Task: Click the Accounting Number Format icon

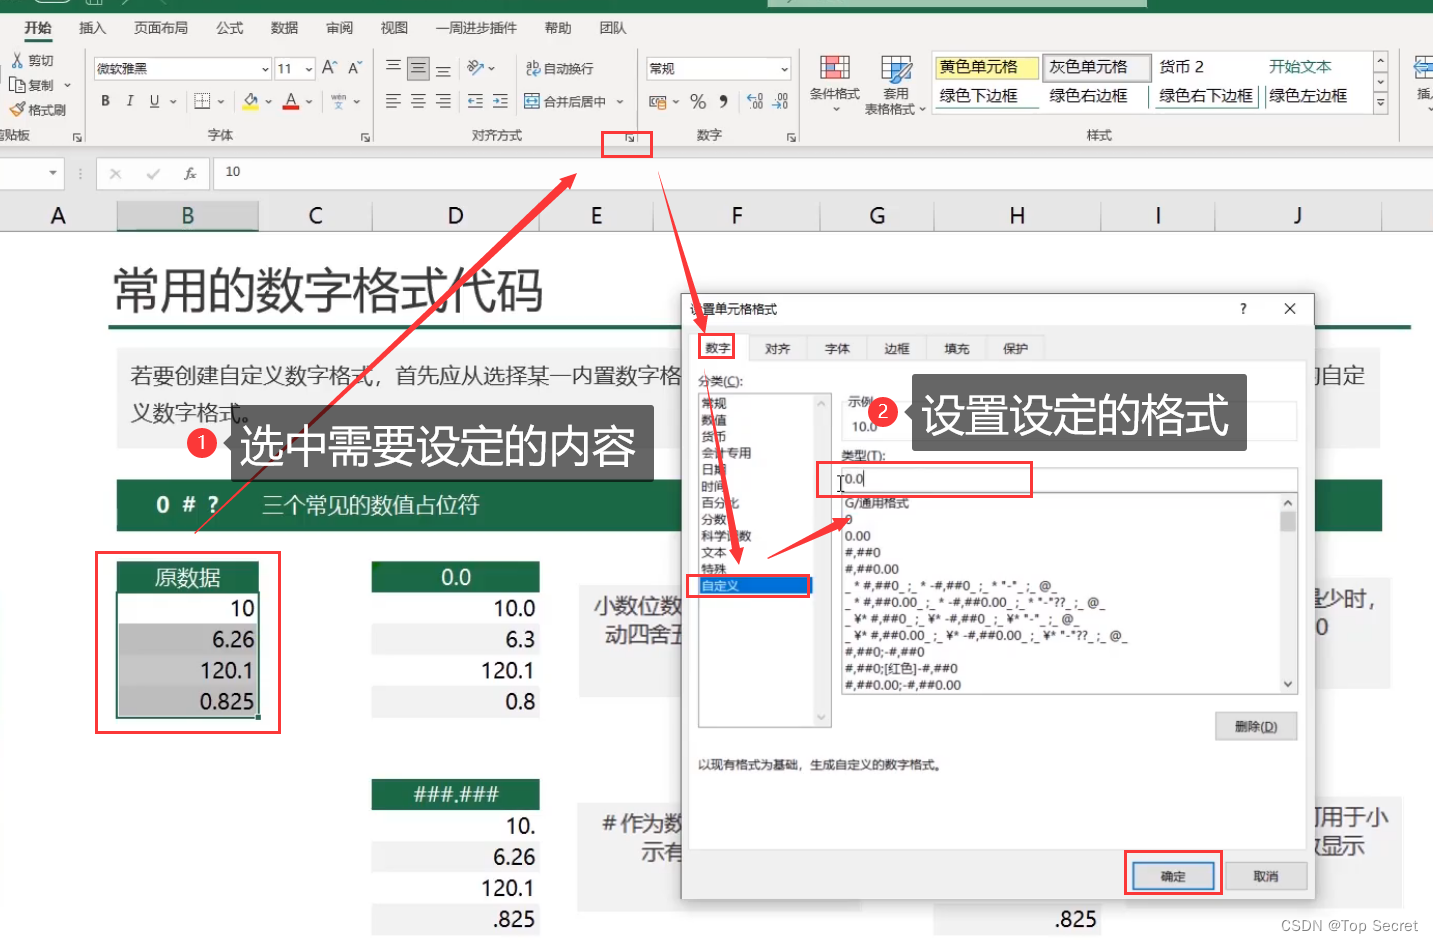Action: 657,101
